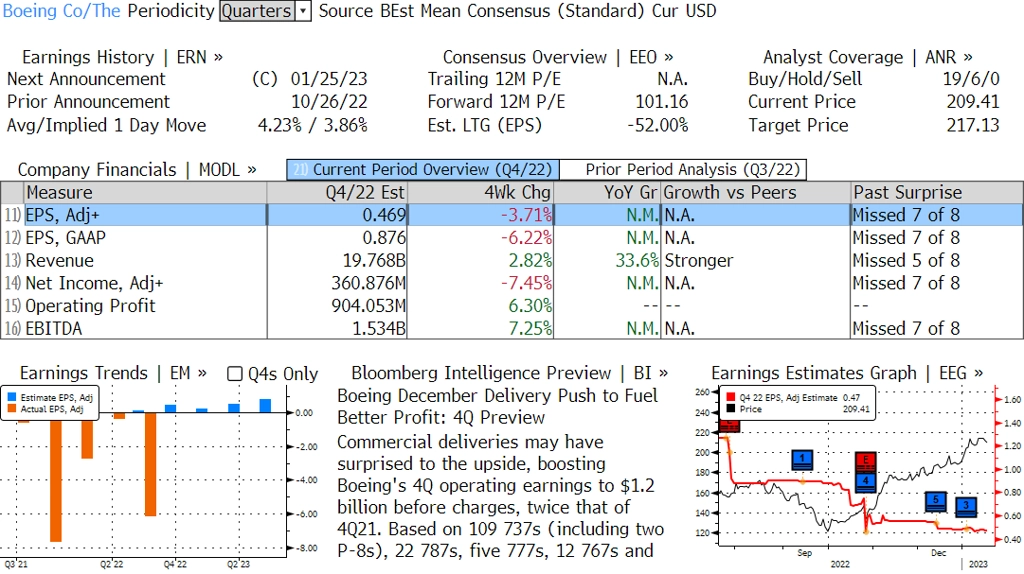Click the Revenue estimate value 19.768B
1024x574 pixels.
point(374,261)
